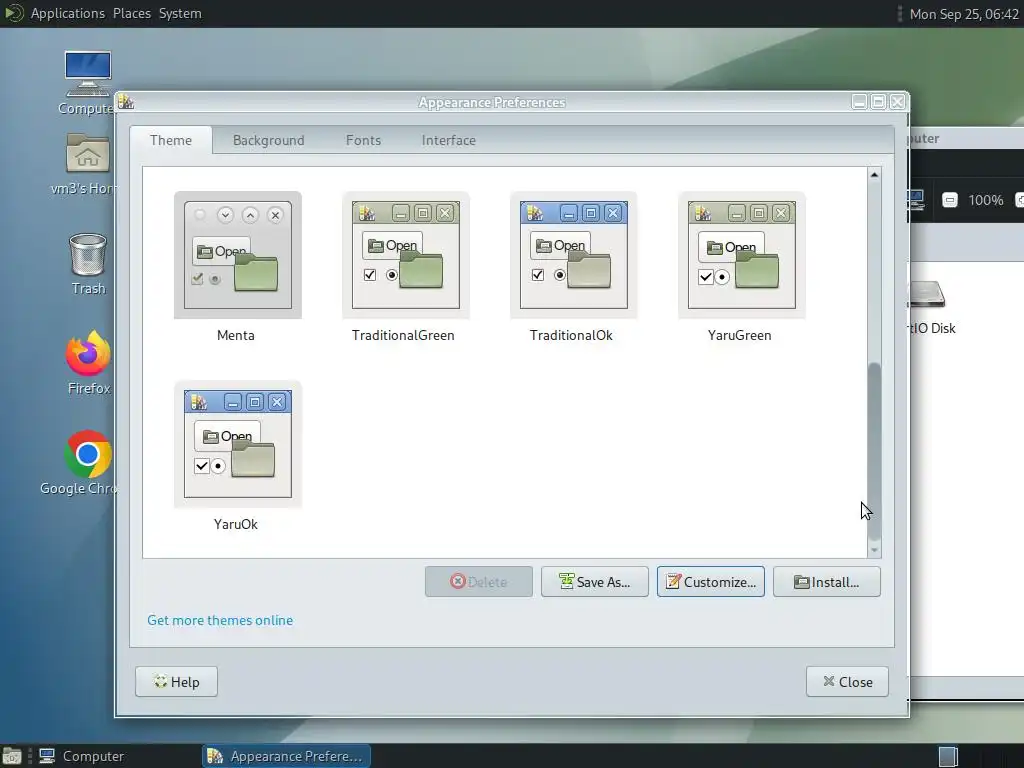Click the workspace switcher in bottom panel

[x=948, y=756]
